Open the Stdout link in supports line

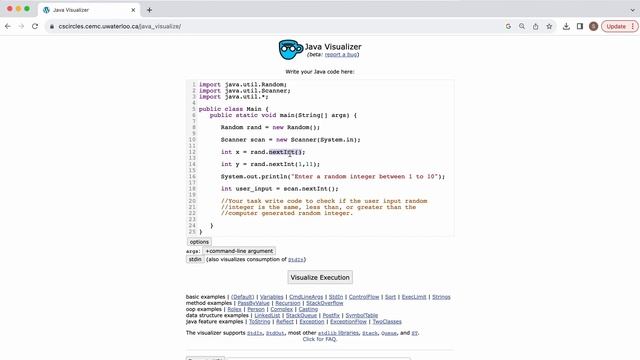click(275, 333)
